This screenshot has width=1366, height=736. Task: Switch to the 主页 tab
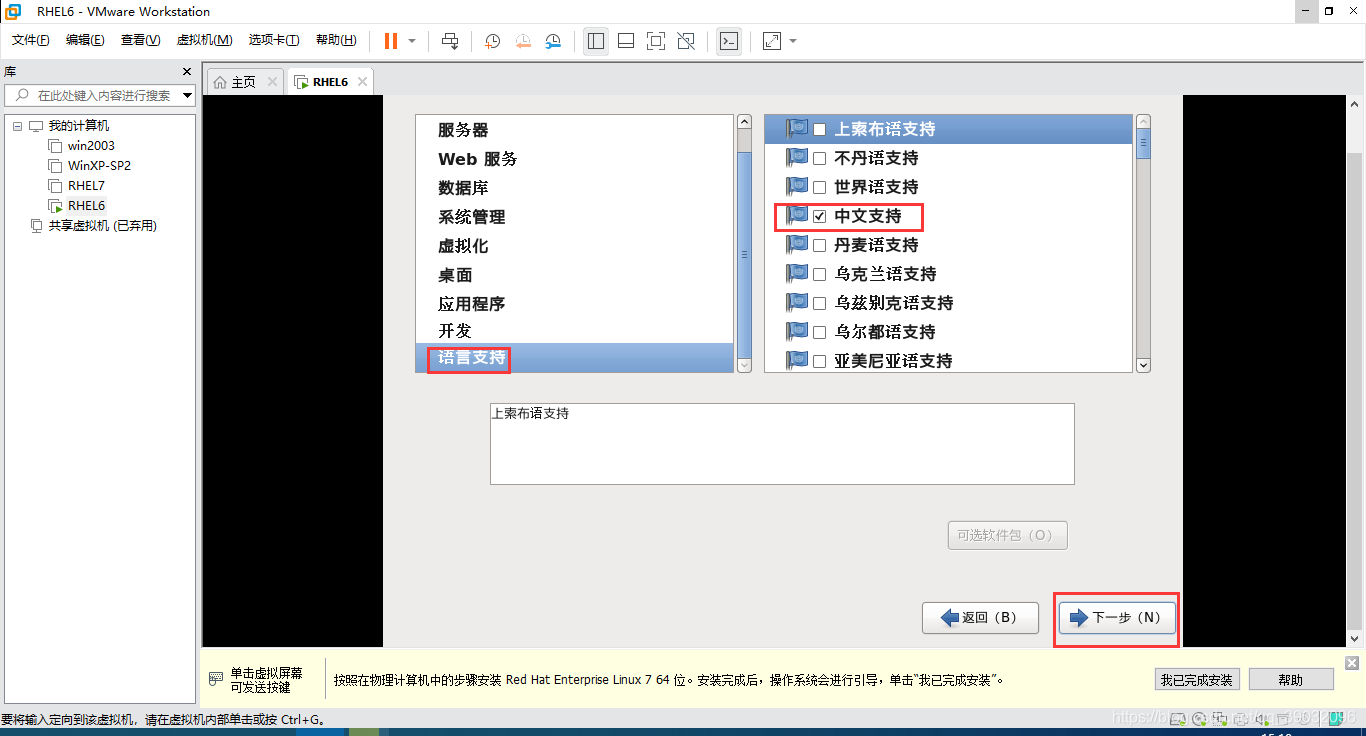[244, 82]
